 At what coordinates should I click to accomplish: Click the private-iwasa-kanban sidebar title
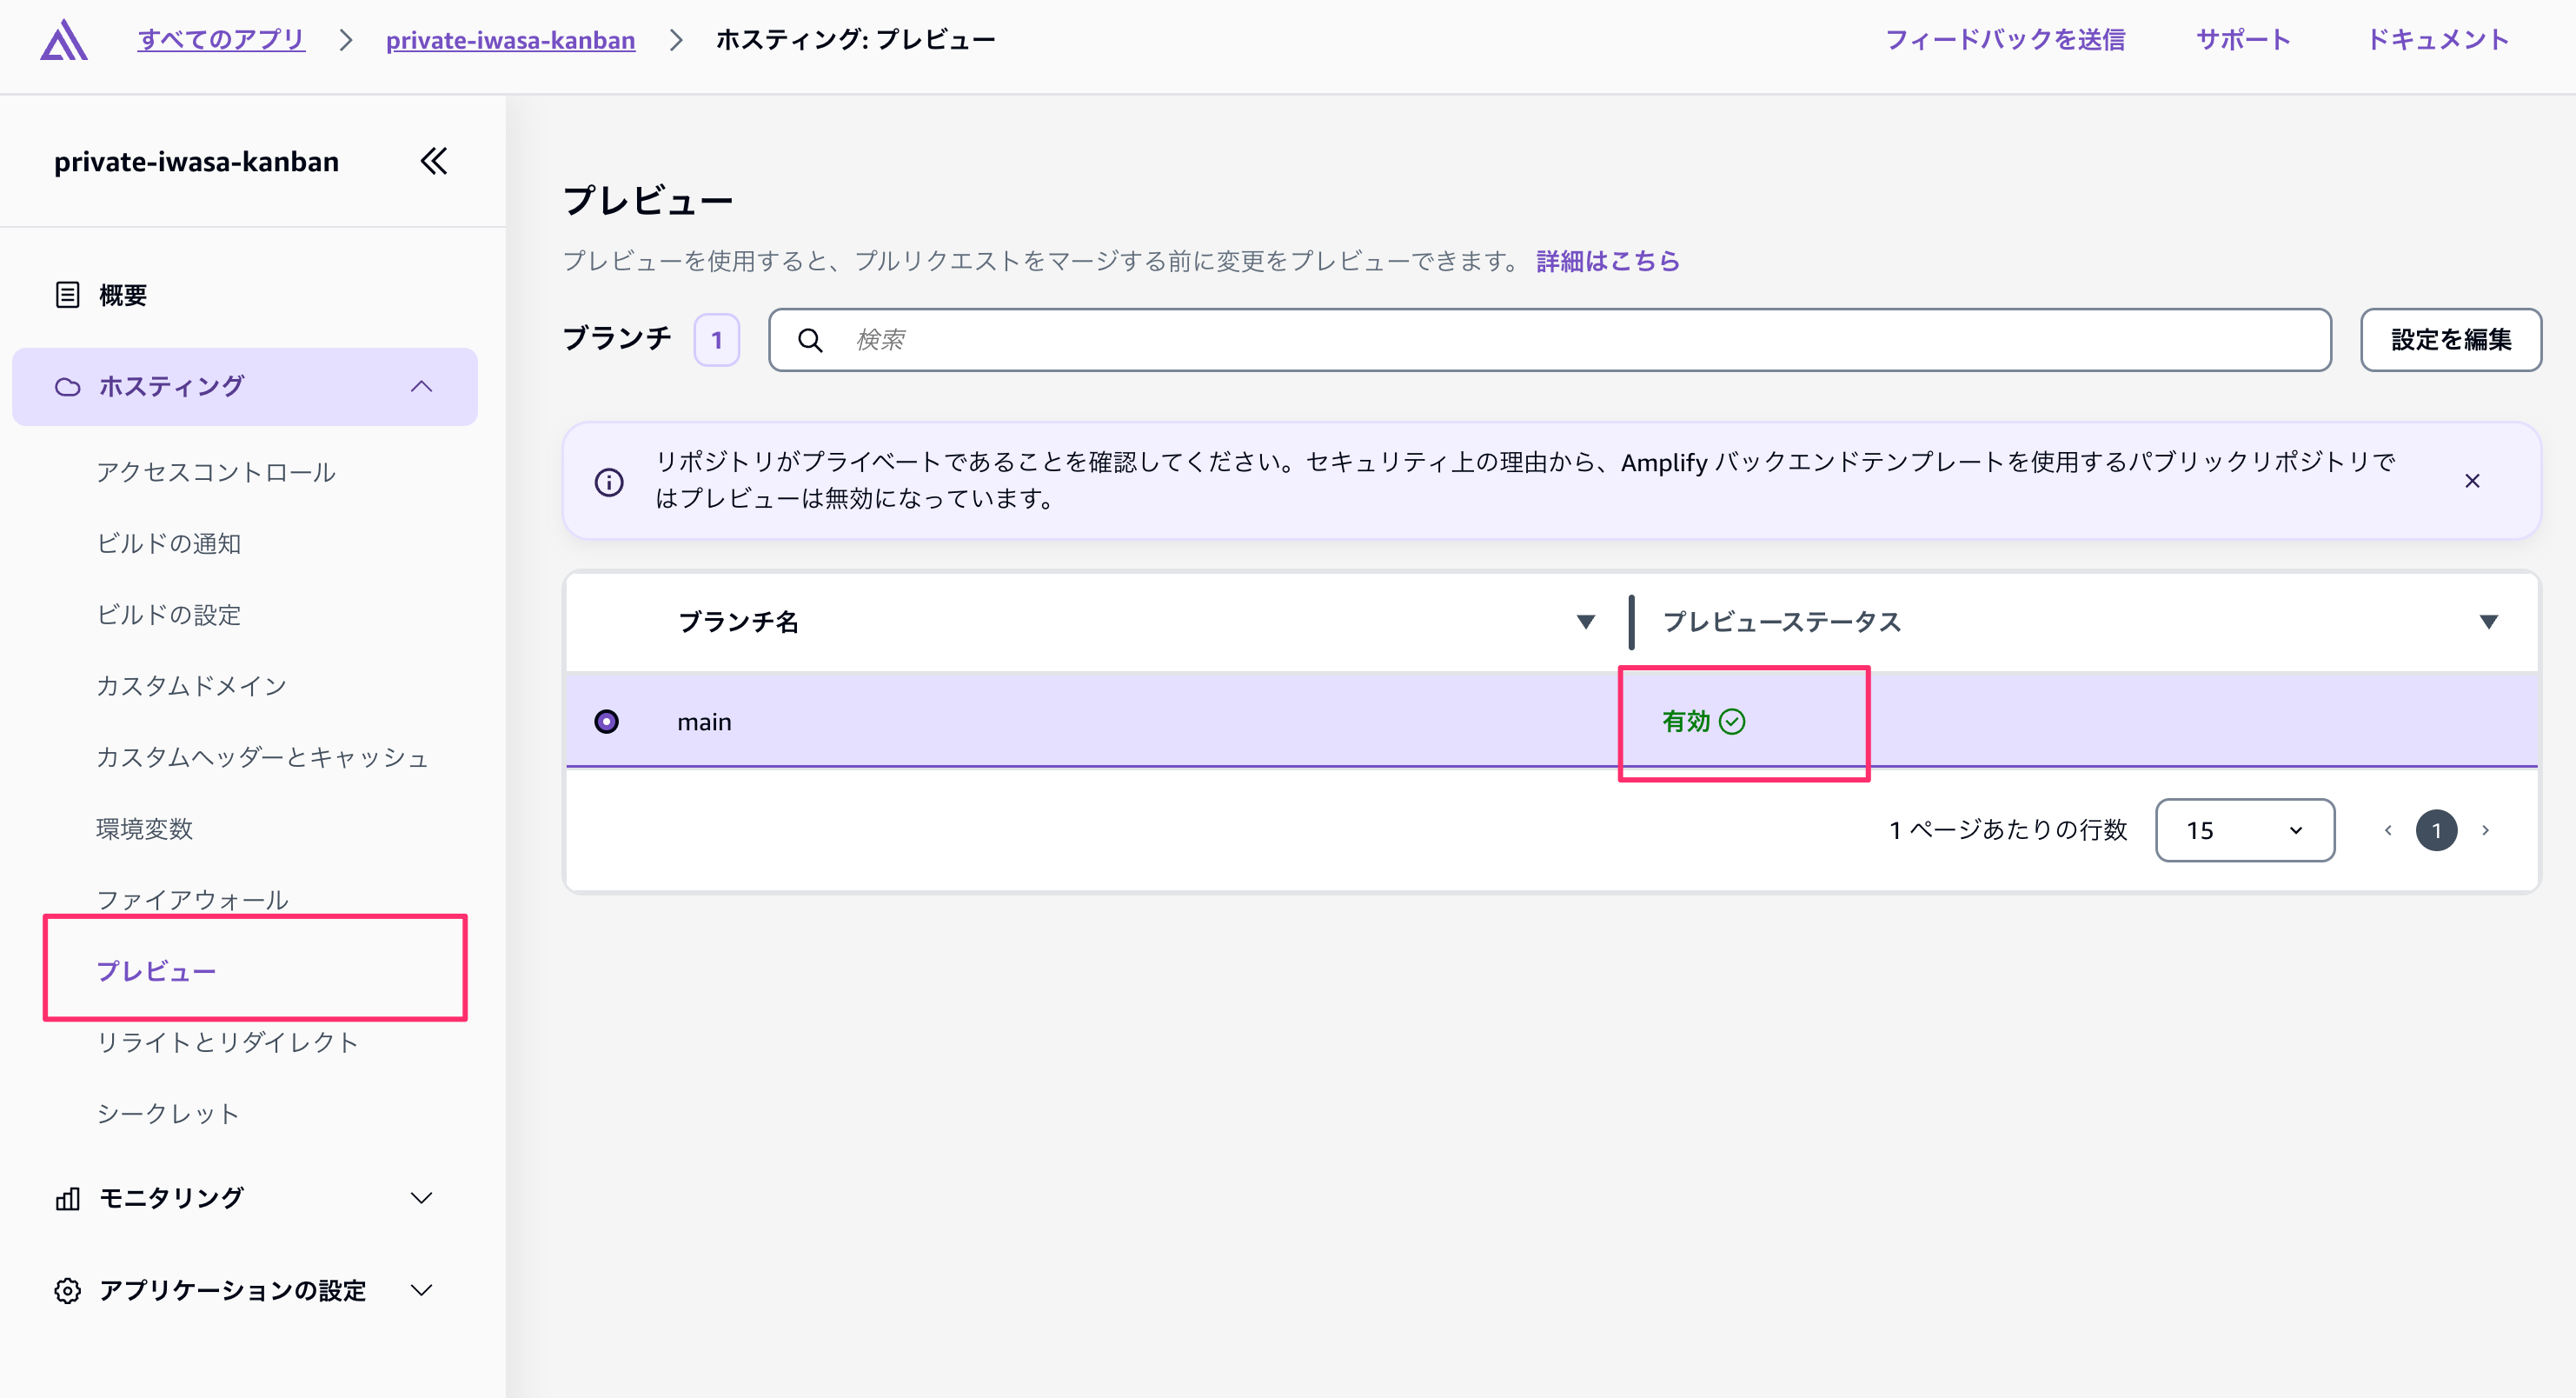(x=196, y=161)
